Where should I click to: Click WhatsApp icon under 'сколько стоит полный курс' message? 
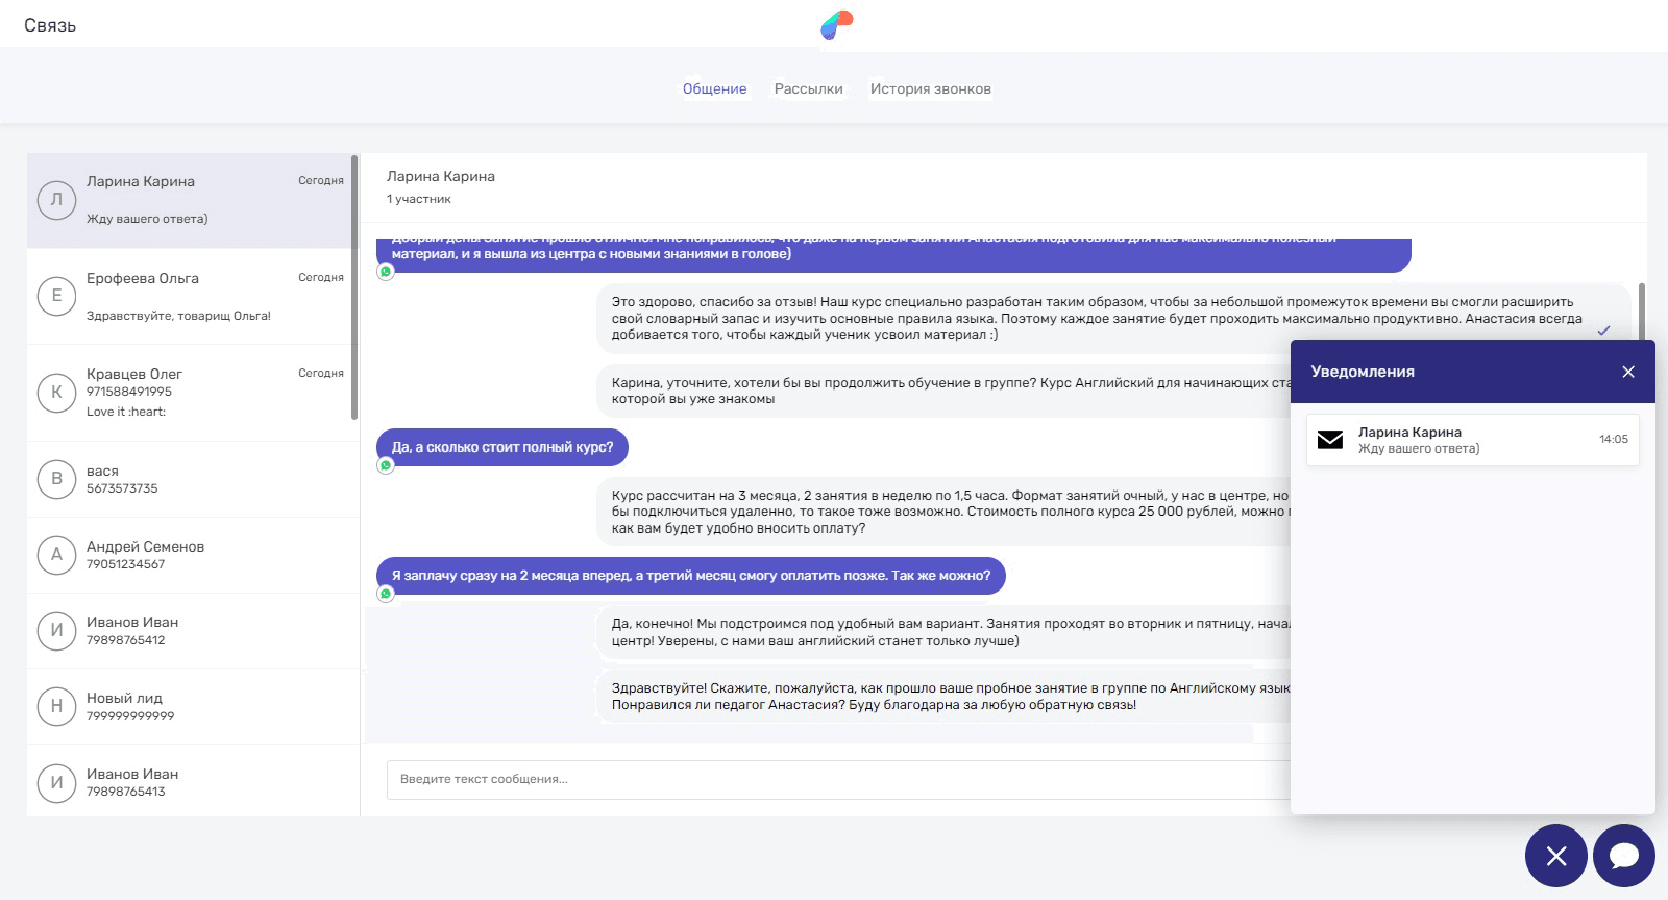386,466
